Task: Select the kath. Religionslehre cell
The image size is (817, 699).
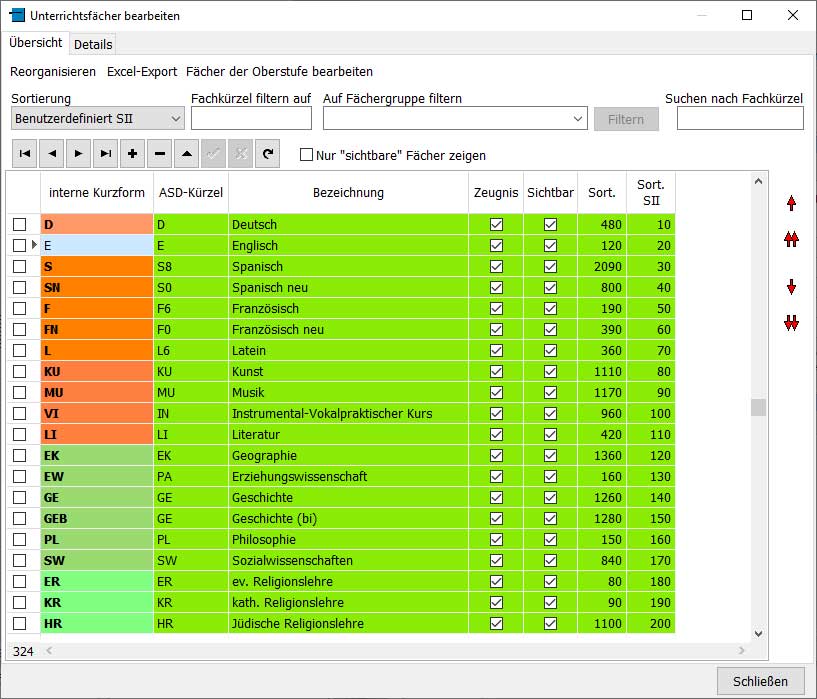Action: coord(348,603)
